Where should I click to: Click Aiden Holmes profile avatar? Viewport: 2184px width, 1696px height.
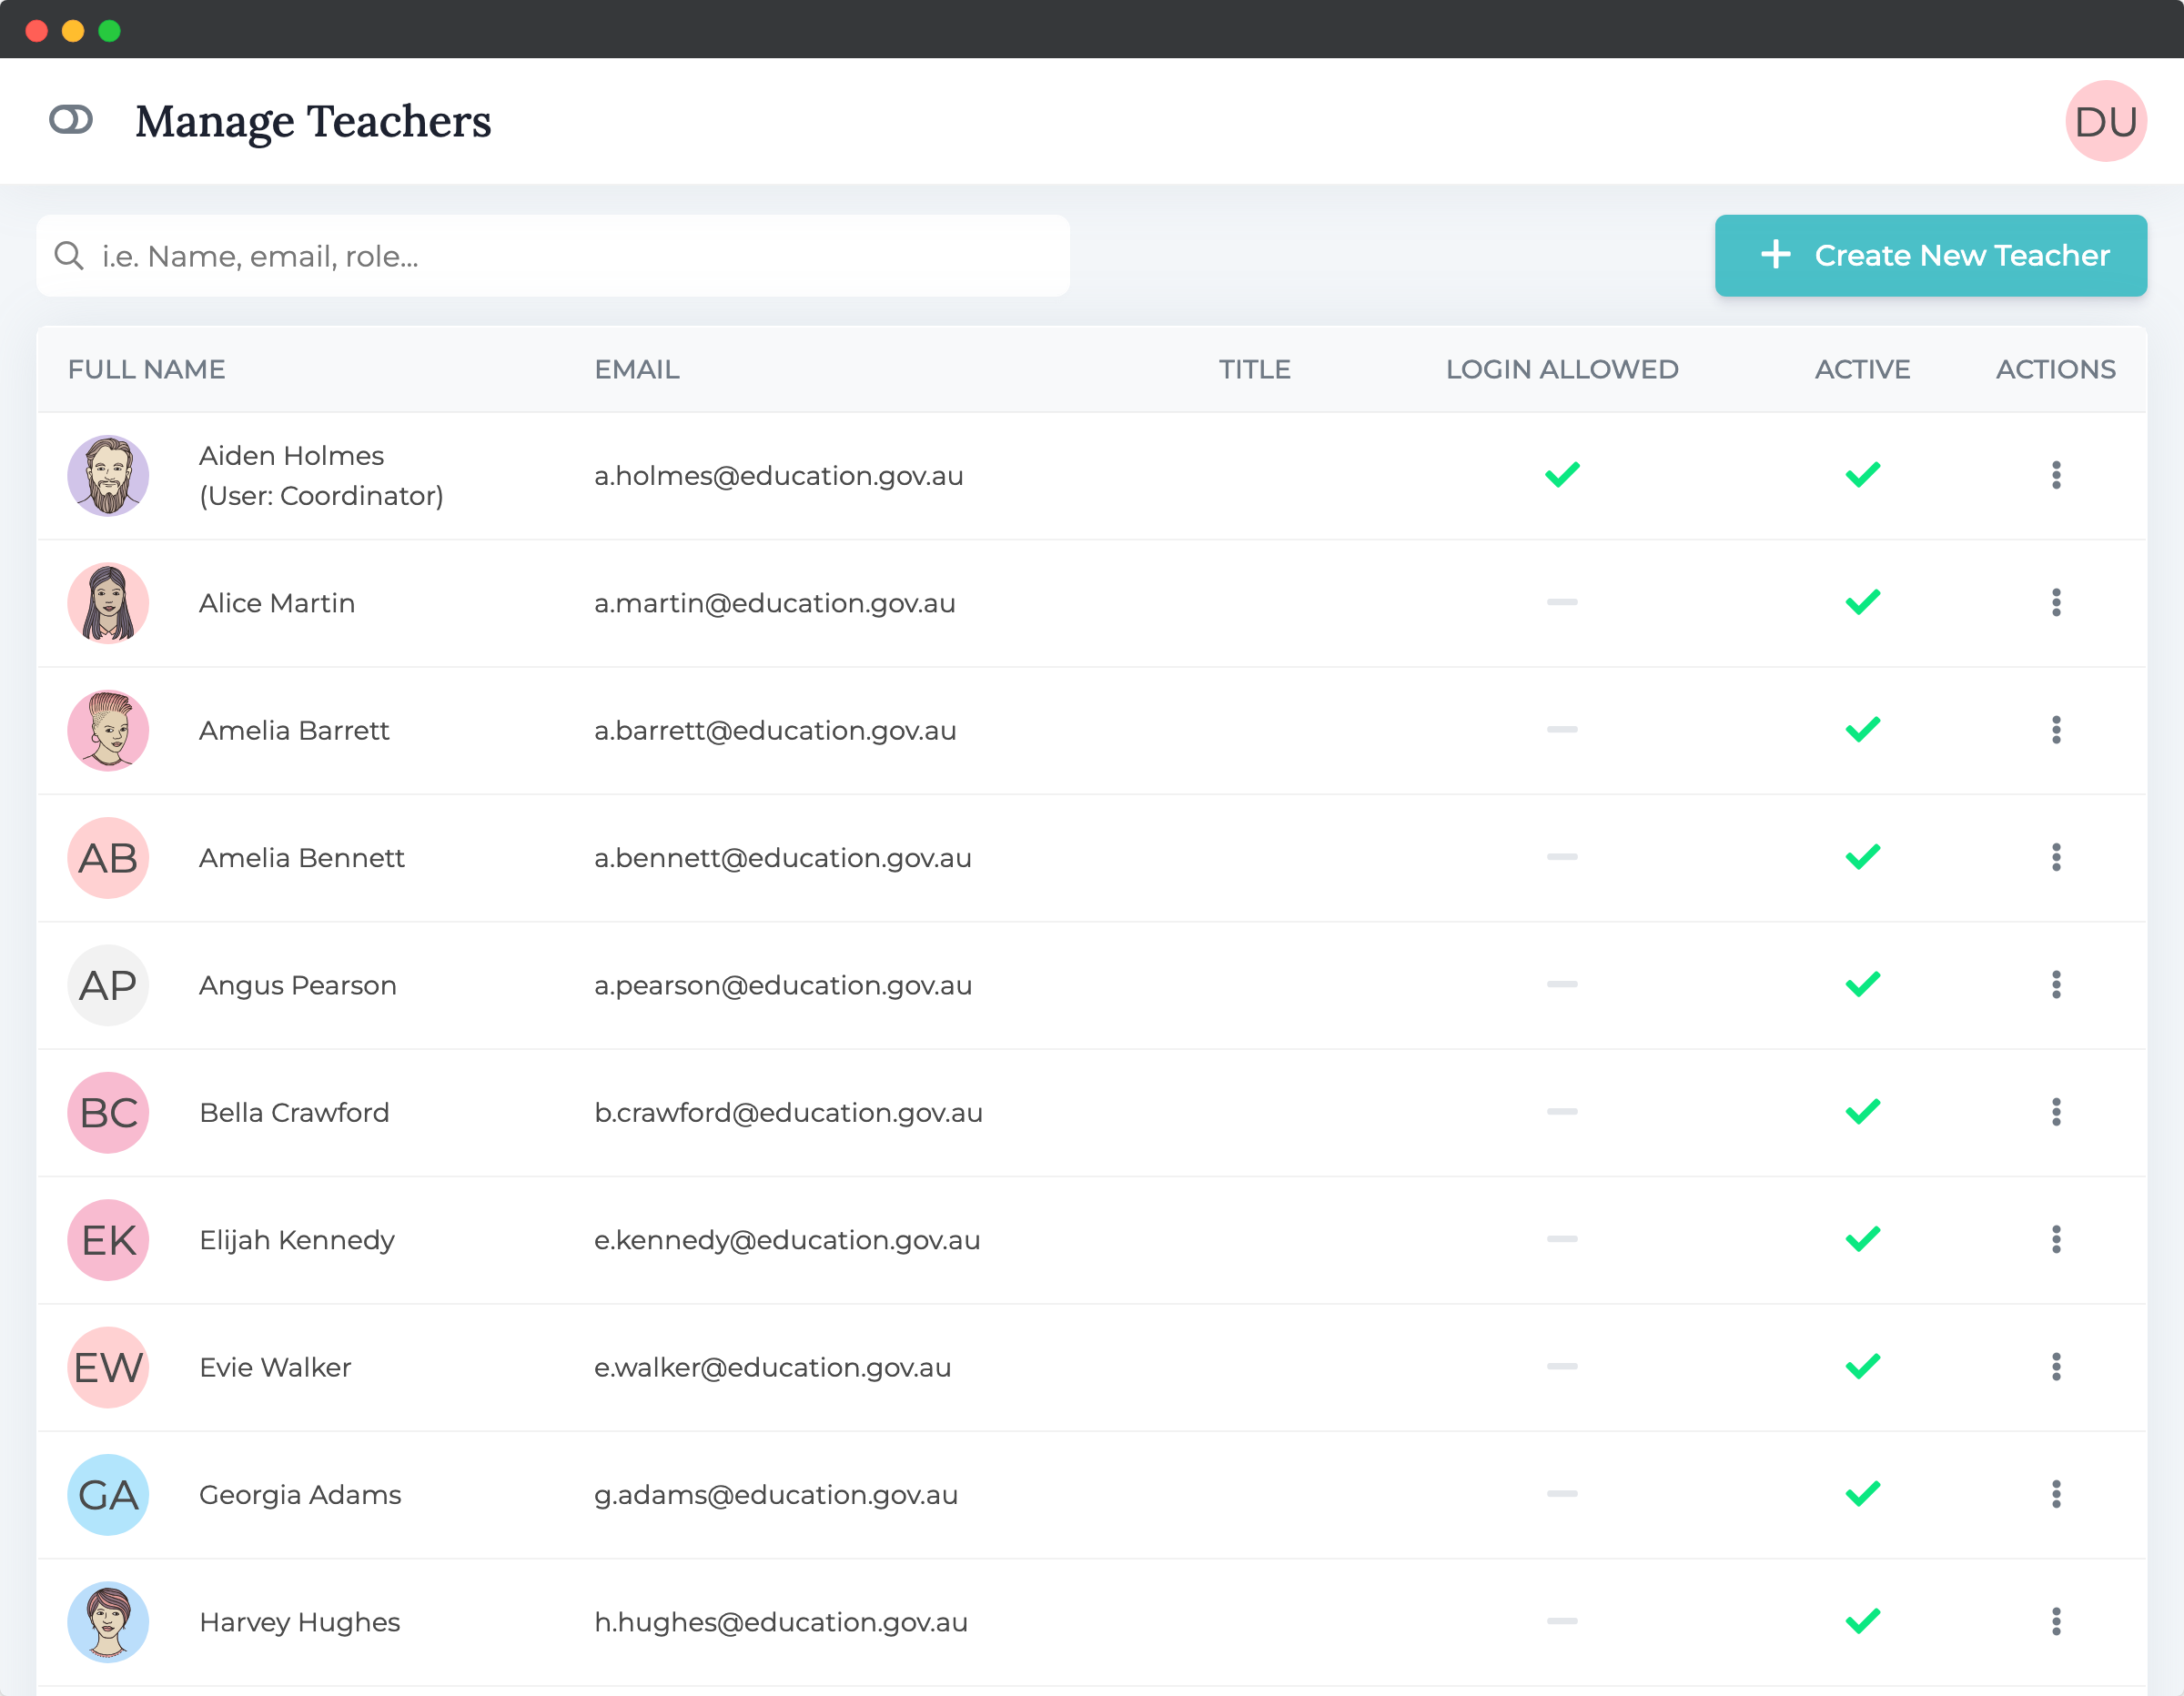[108, 475]
